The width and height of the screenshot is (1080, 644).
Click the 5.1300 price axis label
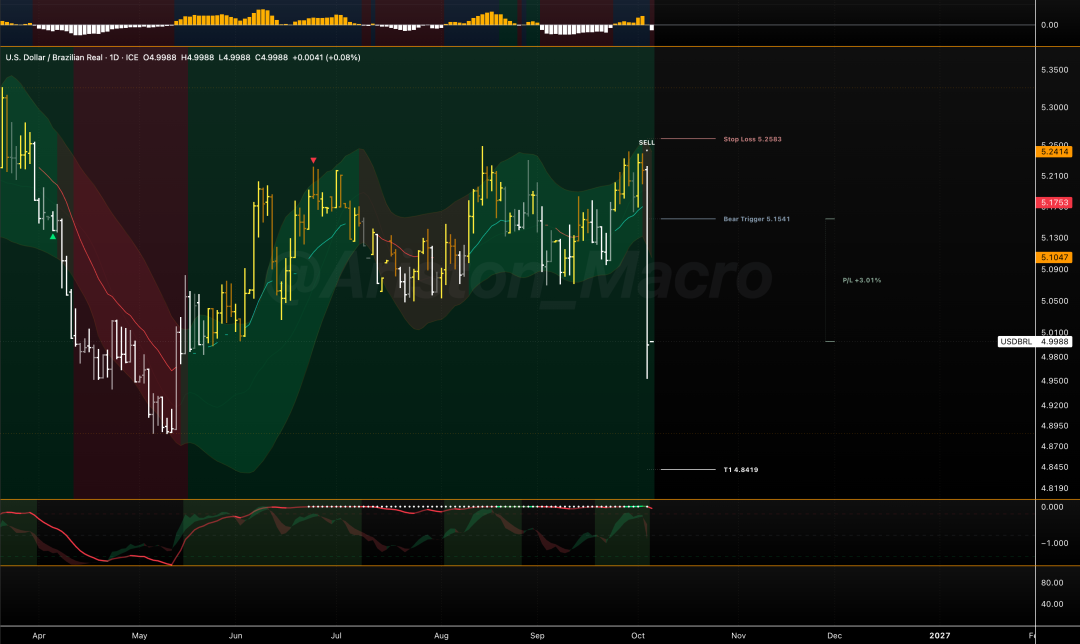(x=1055, y=238)
